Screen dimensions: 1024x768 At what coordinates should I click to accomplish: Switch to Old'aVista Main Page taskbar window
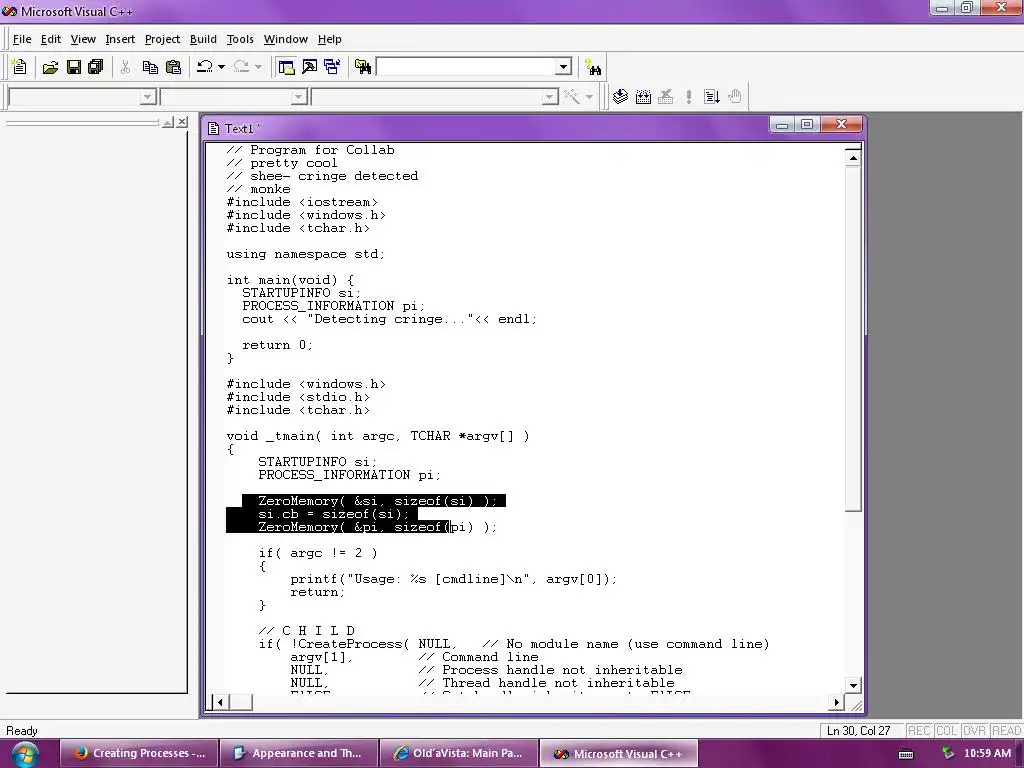pos(459,754)
